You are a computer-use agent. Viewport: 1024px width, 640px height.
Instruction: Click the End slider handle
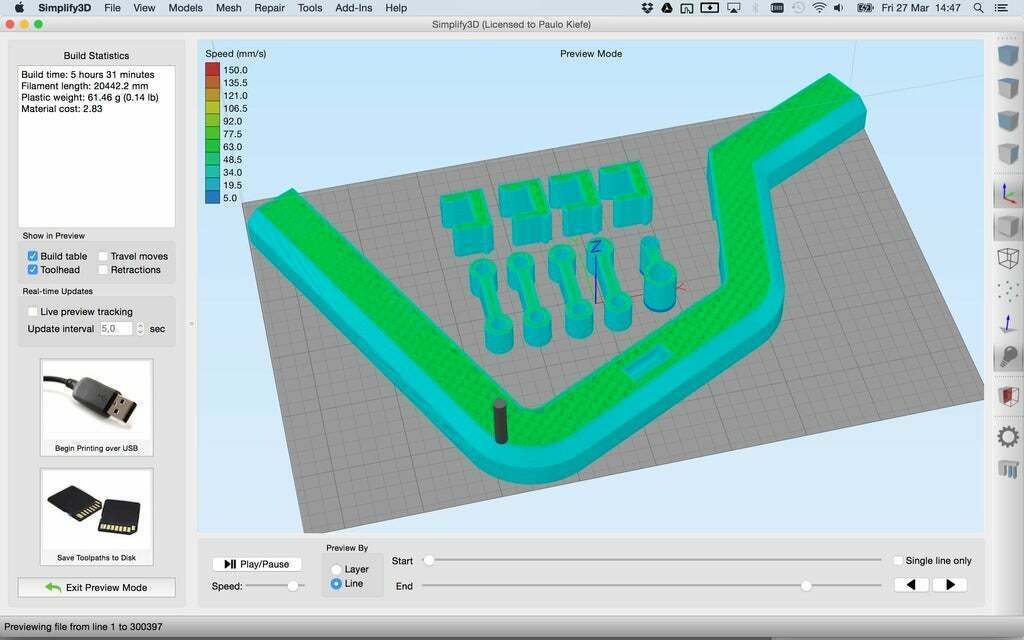click(x=806, y=586)
